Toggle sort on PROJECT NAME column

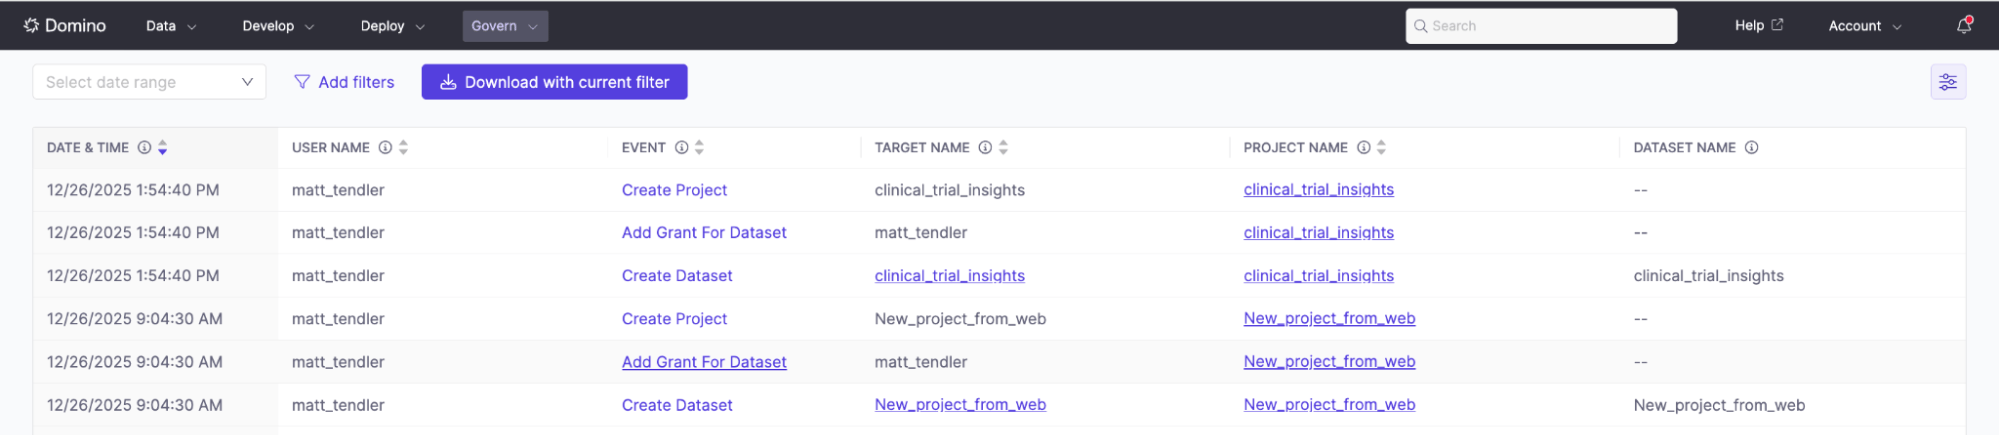(1381, 148)
